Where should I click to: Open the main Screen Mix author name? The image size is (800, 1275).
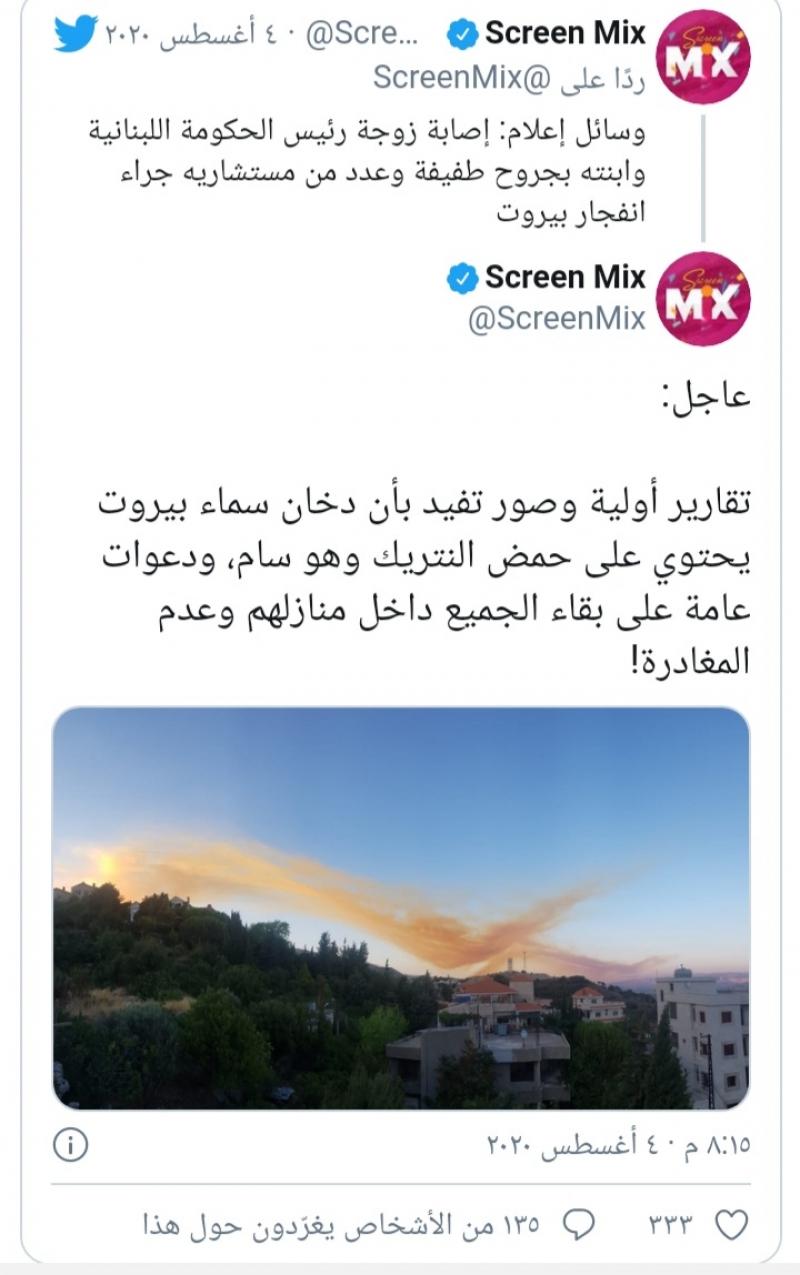point(566,277)
